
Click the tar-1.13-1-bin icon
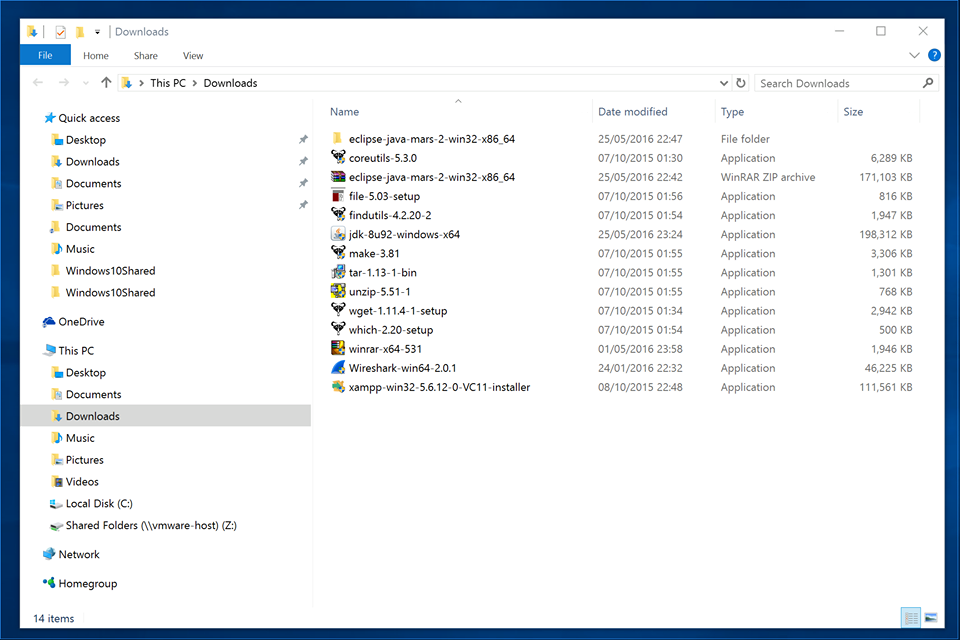(338, 272)
